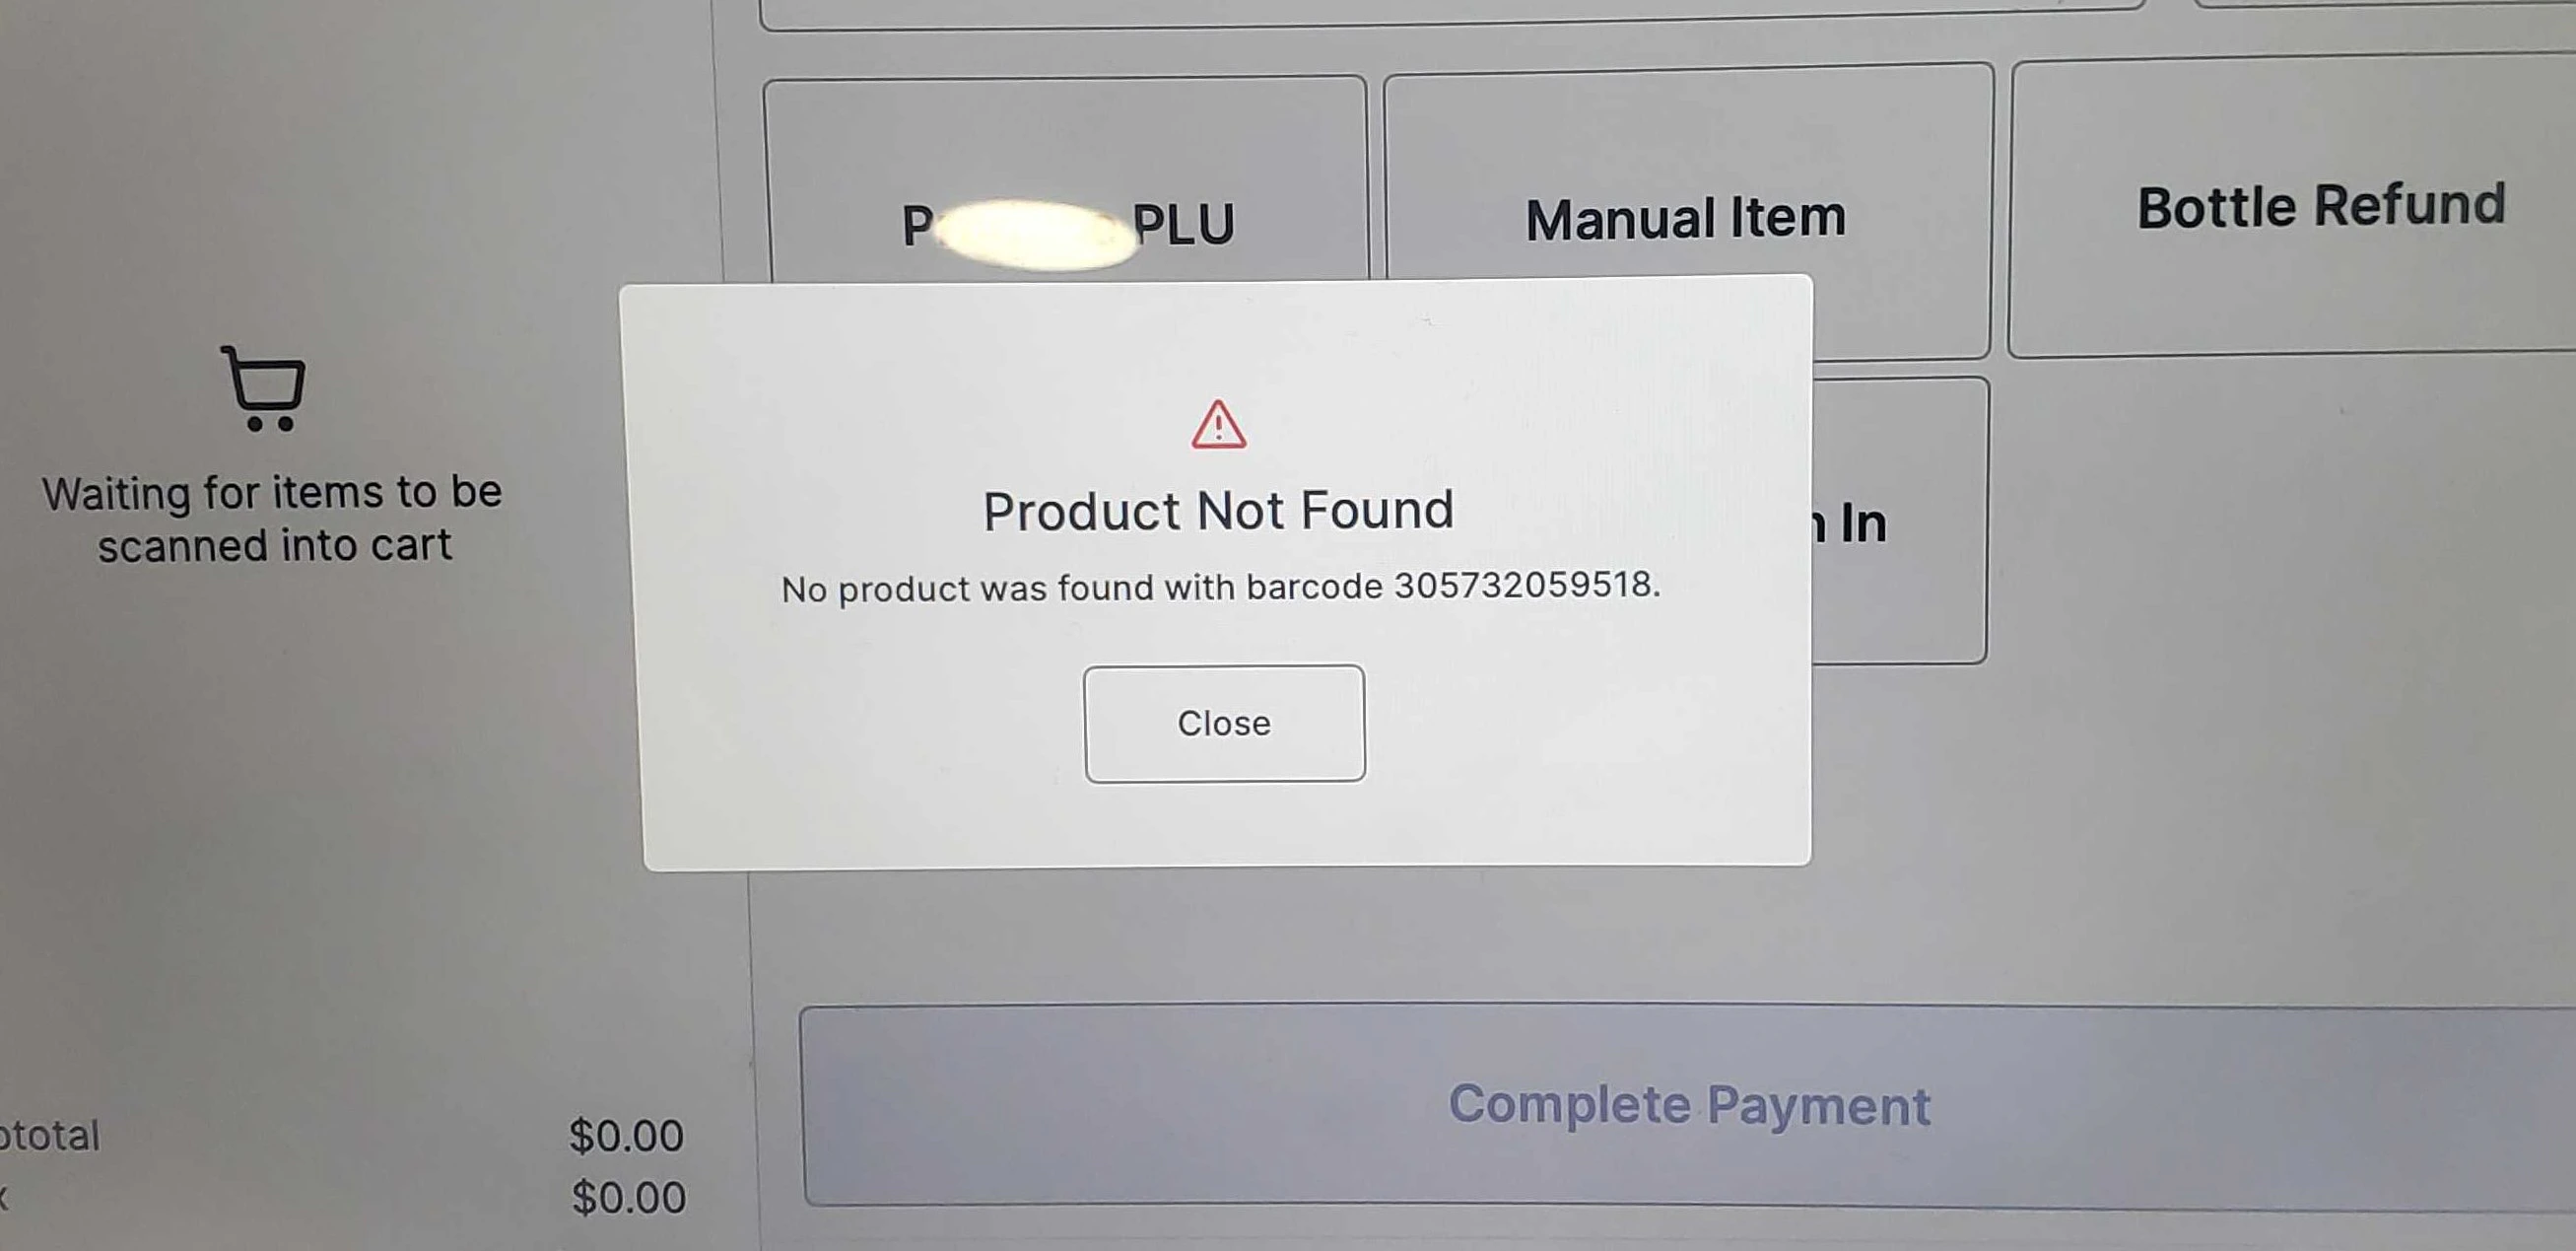
Task: Click the subtotal label
Action: tap(48, 1136)
